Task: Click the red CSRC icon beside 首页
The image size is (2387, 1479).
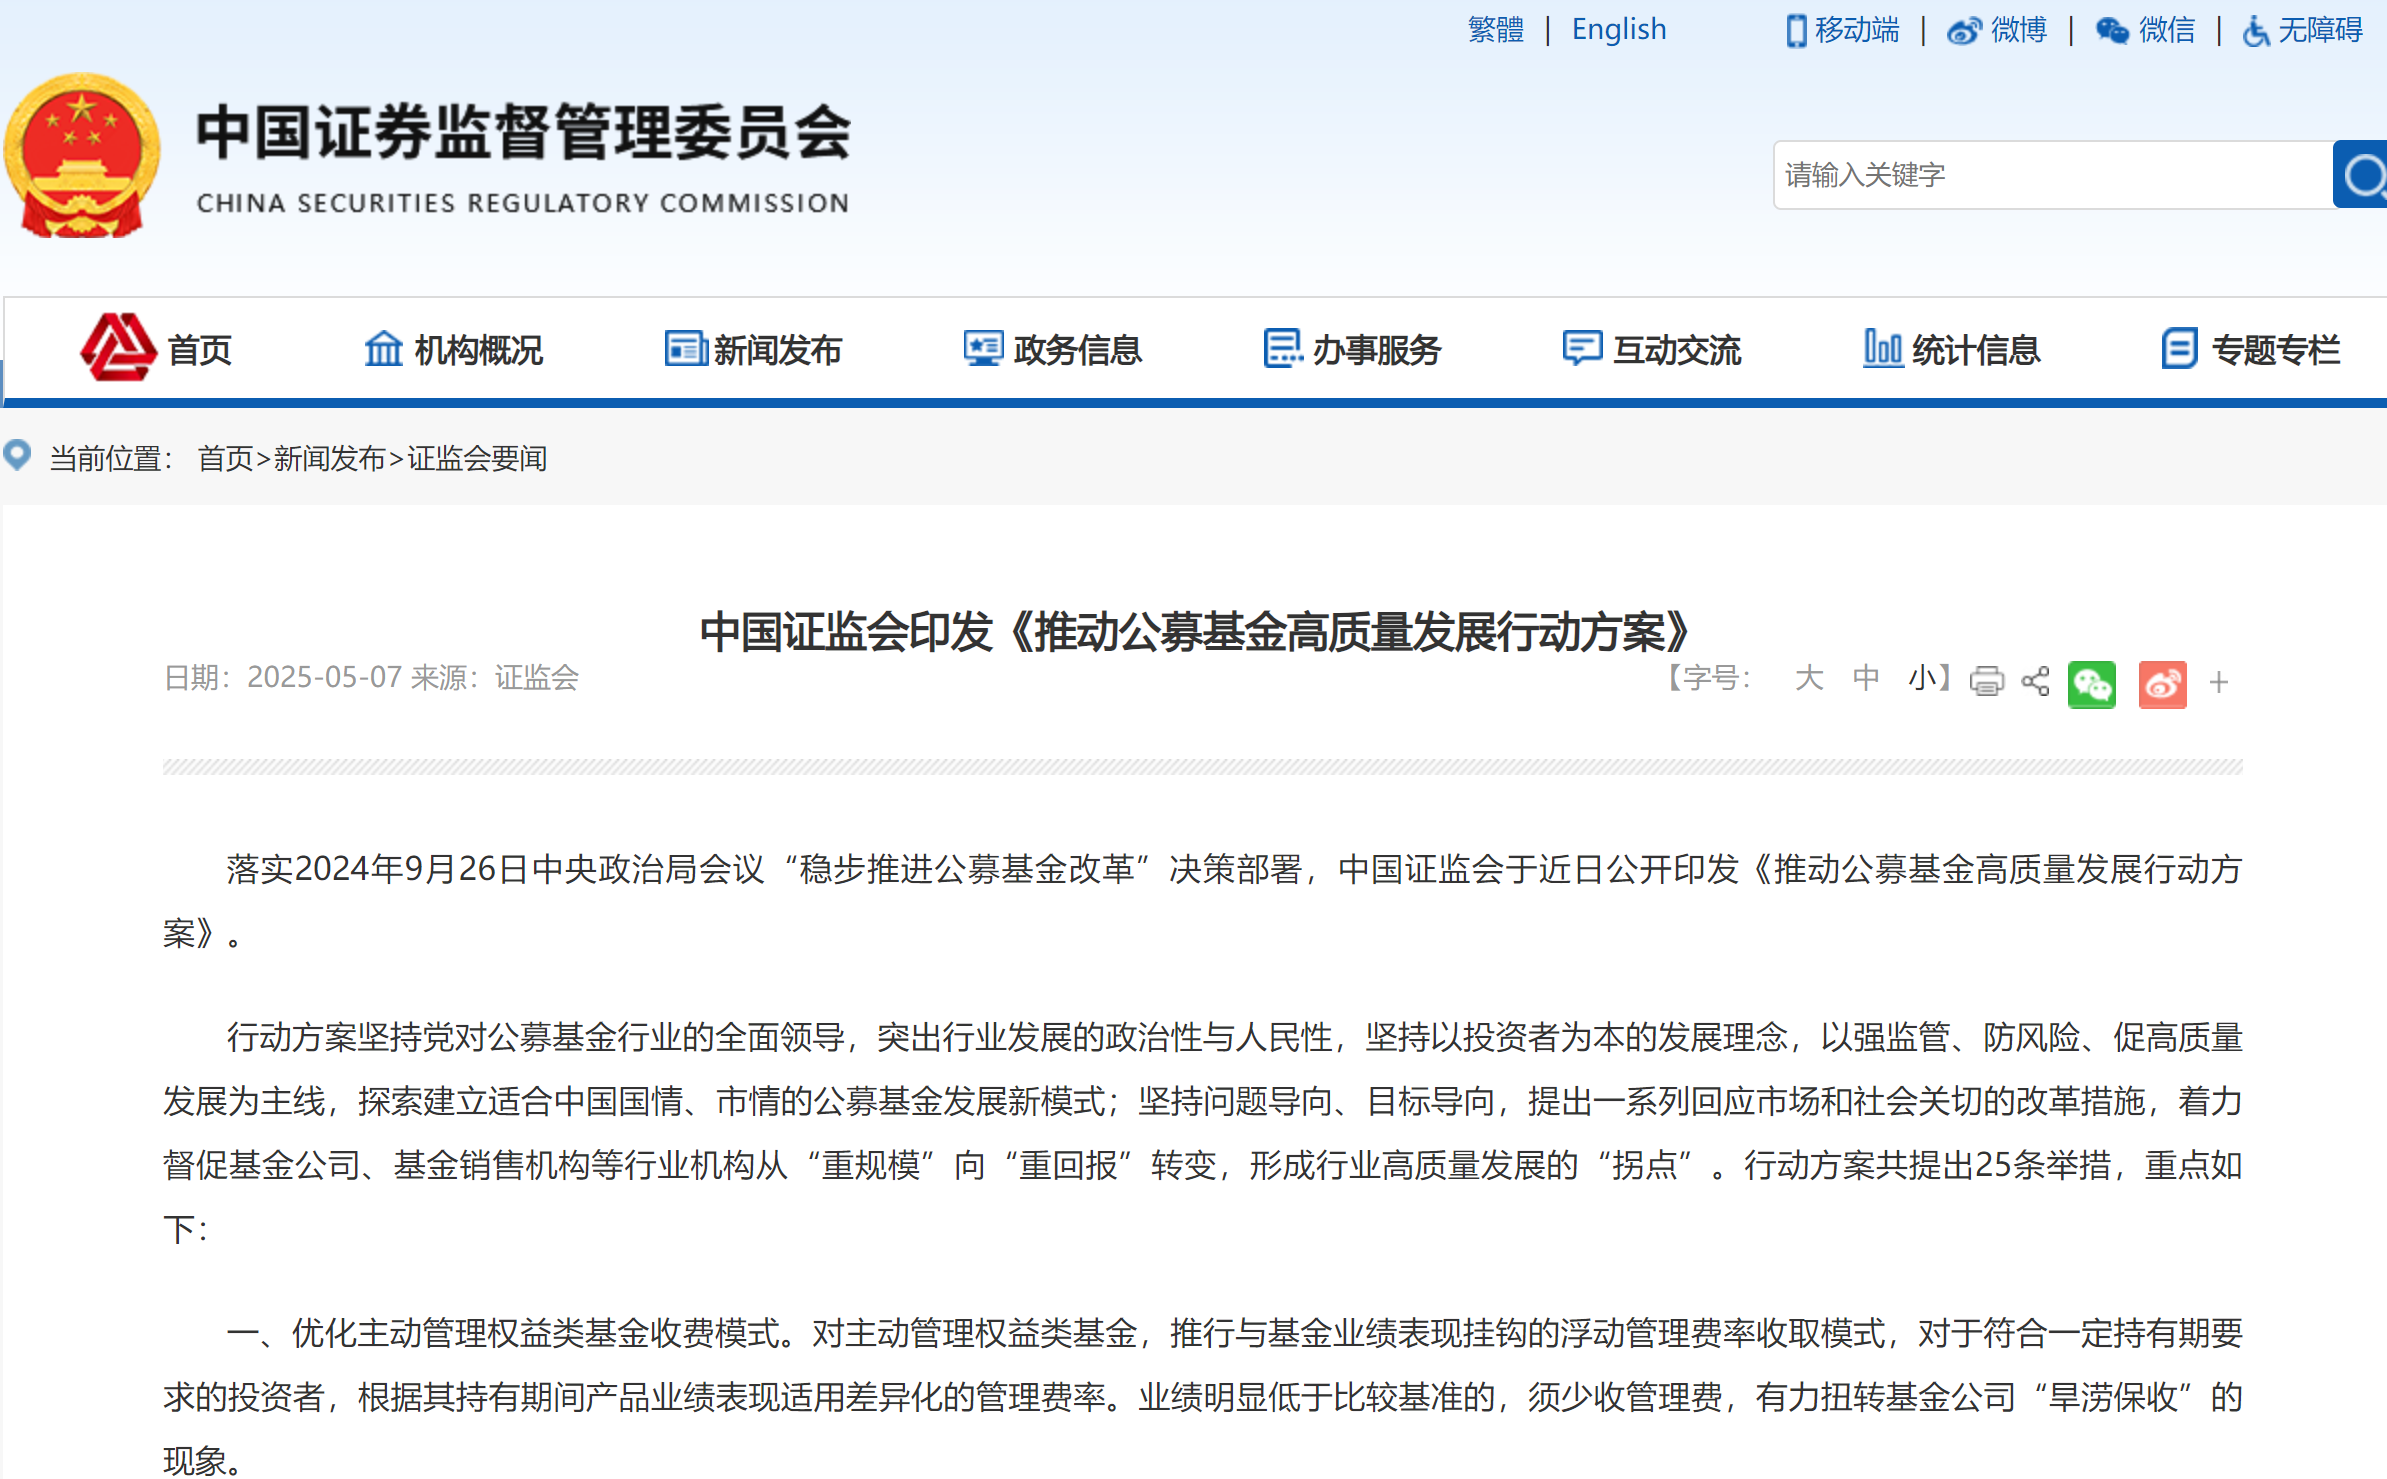Action: (x=118, y=348)
